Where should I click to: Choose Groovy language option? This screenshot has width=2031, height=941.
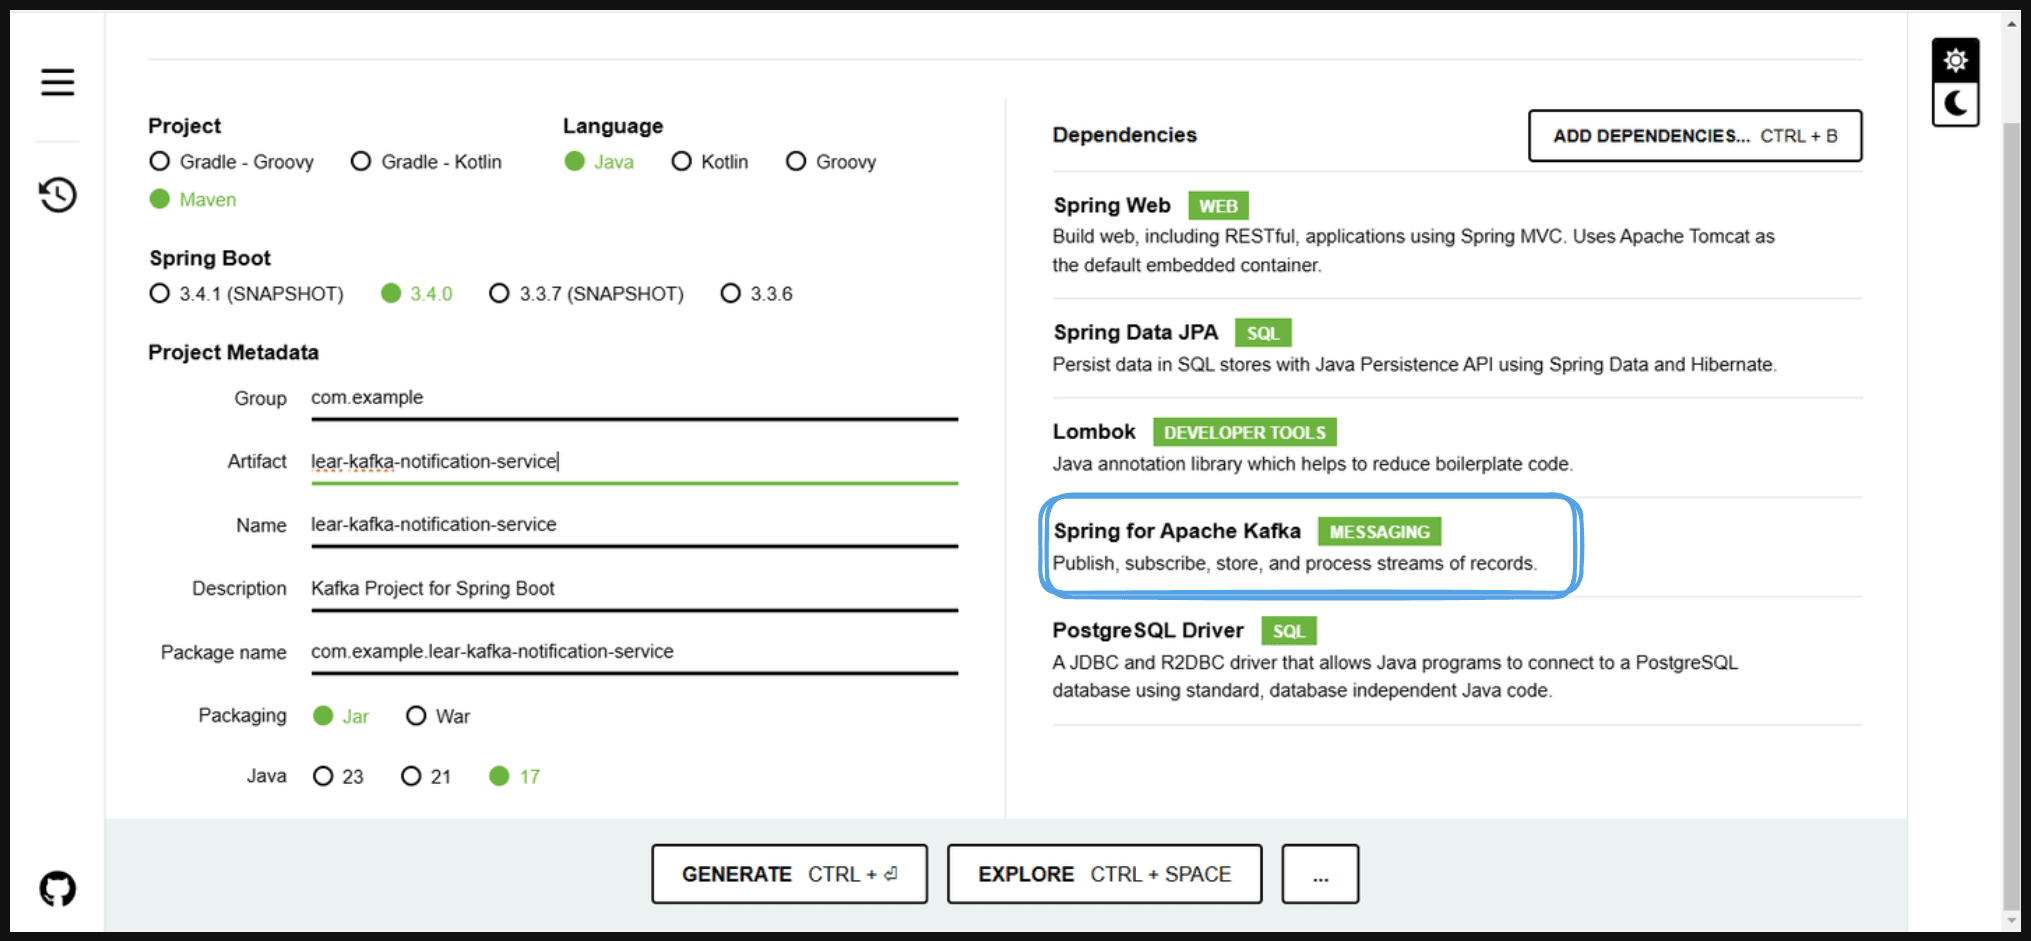(831, 162)
